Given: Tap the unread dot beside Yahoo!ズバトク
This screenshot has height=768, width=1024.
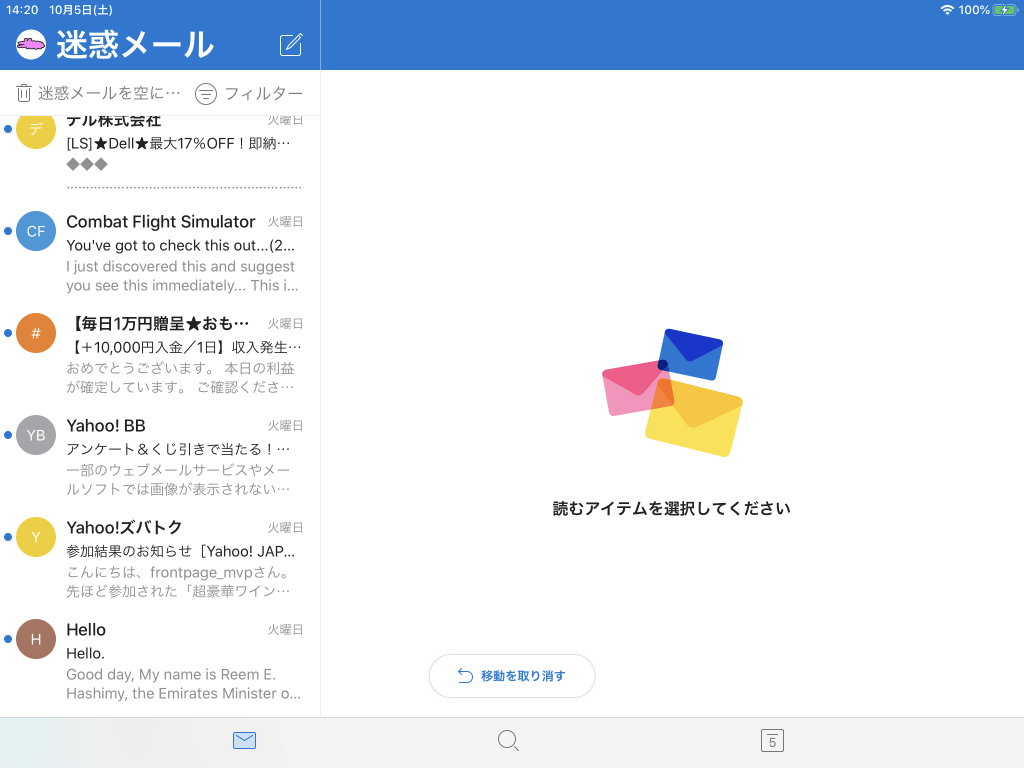Looking at the screenshot, I should pos(8,537).
